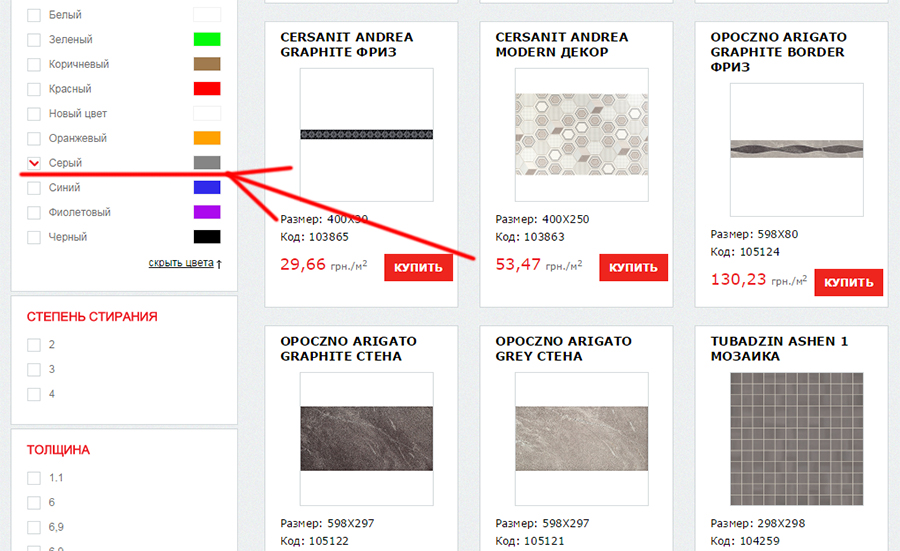Viewport: 900px width, 551px height.
Task: Check the Фиолетовый color checkbox
Action: coord(34,212)
